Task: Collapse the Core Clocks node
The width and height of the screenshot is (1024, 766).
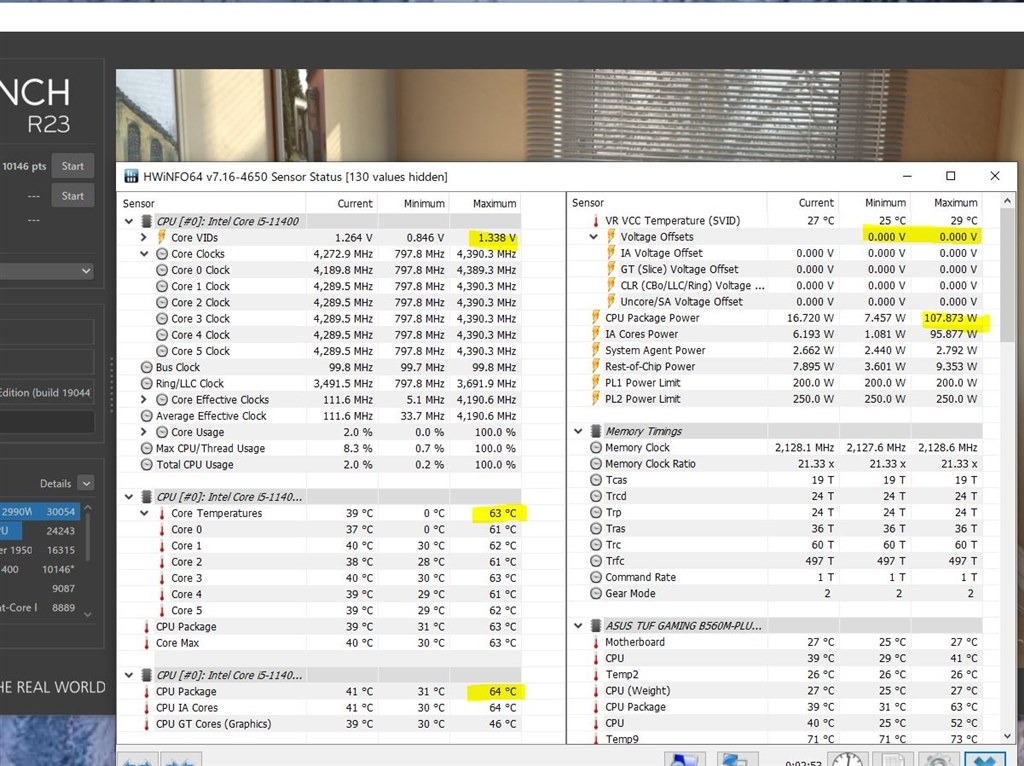Action: tap(144, 253)
